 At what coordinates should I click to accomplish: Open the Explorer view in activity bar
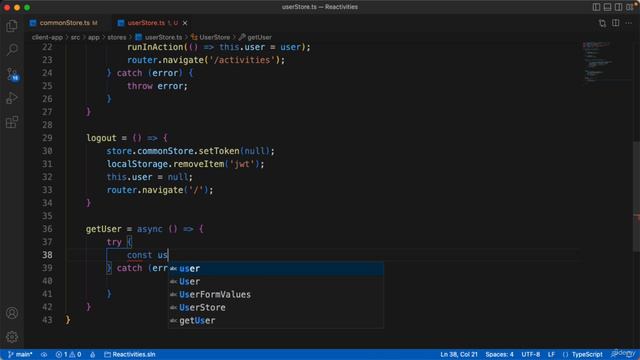click(12, 26)
